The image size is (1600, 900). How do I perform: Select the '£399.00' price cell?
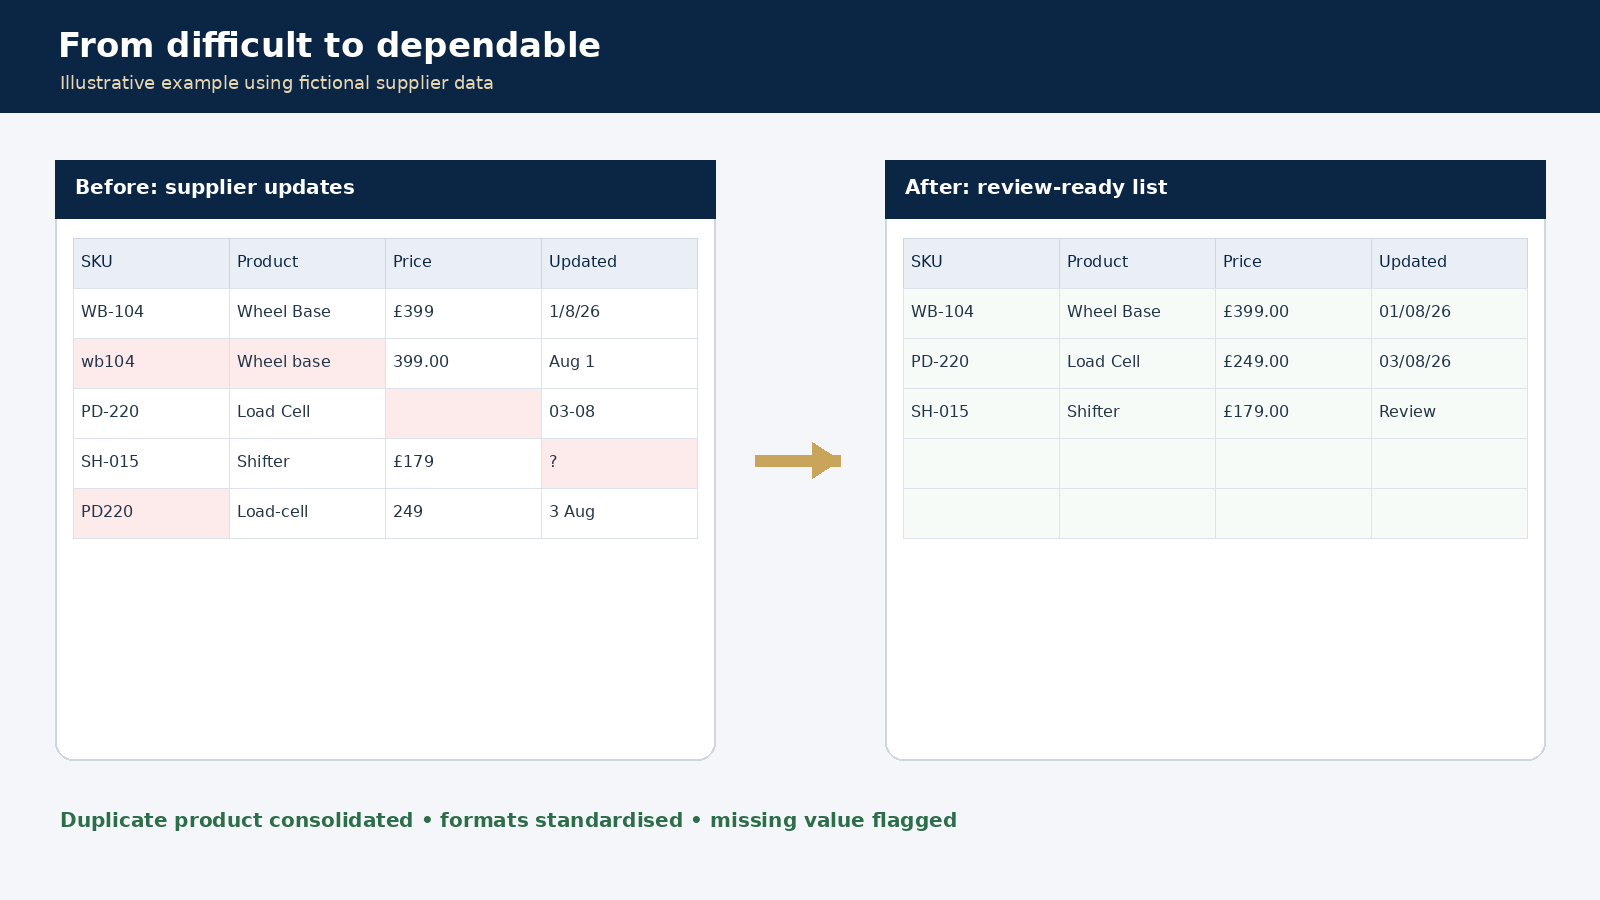[1293, 313]
